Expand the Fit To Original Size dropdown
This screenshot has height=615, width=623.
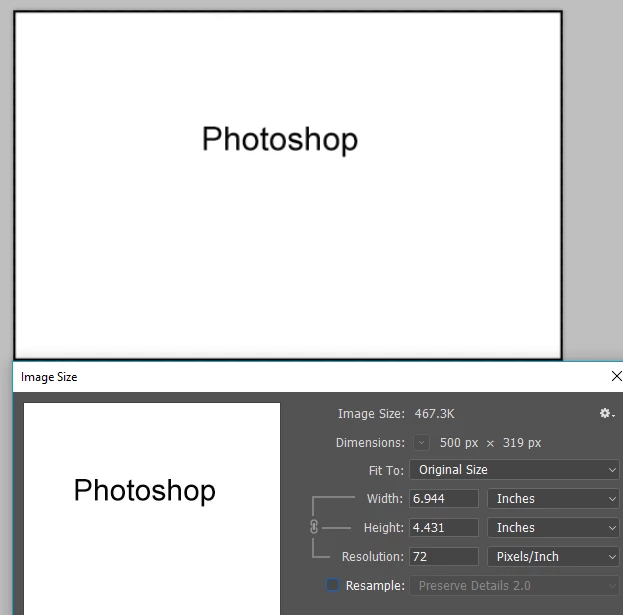[x=514, y=470]
